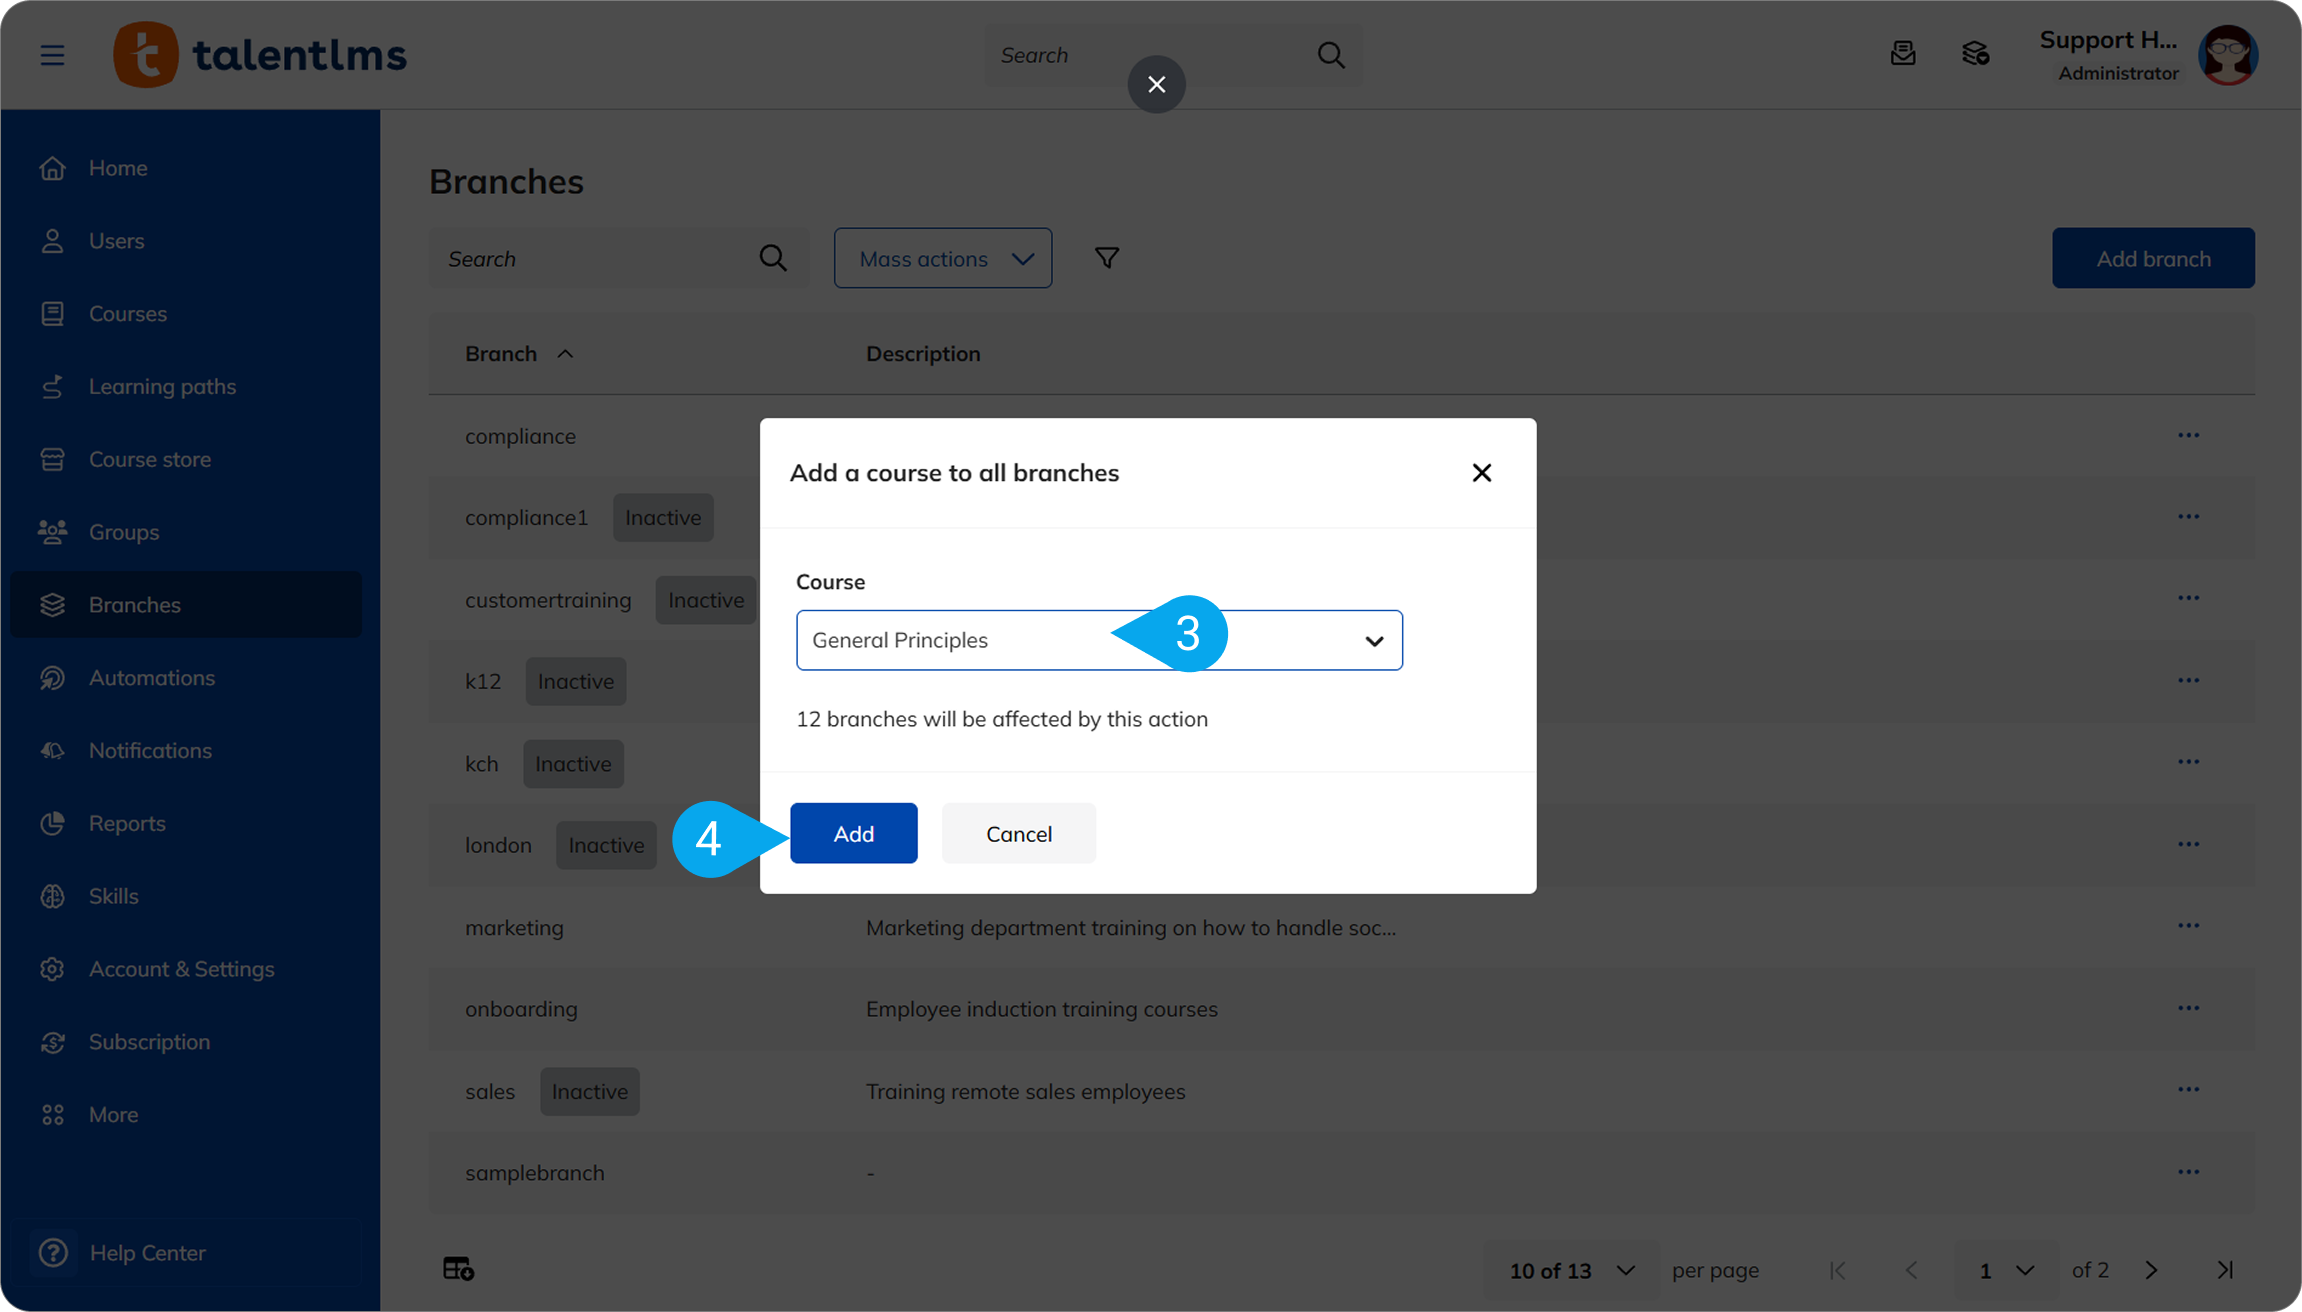Click Add branch button
Image resolution: width=2302 pixels, height=1312 pixels.
(x=2152, y=258)
